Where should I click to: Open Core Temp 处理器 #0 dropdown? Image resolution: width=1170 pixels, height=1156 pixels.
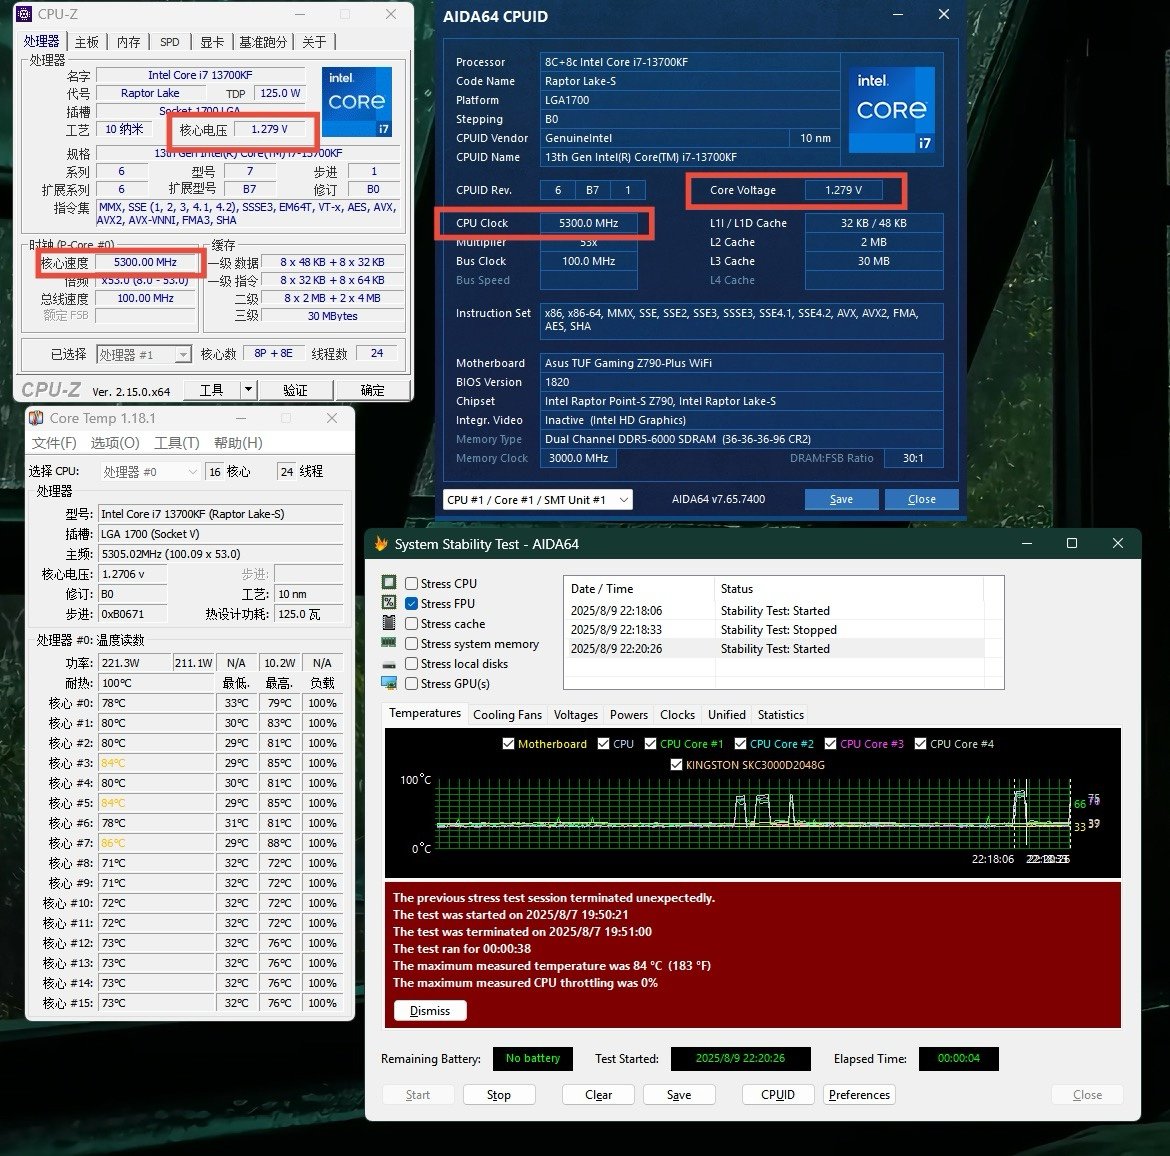149,472
